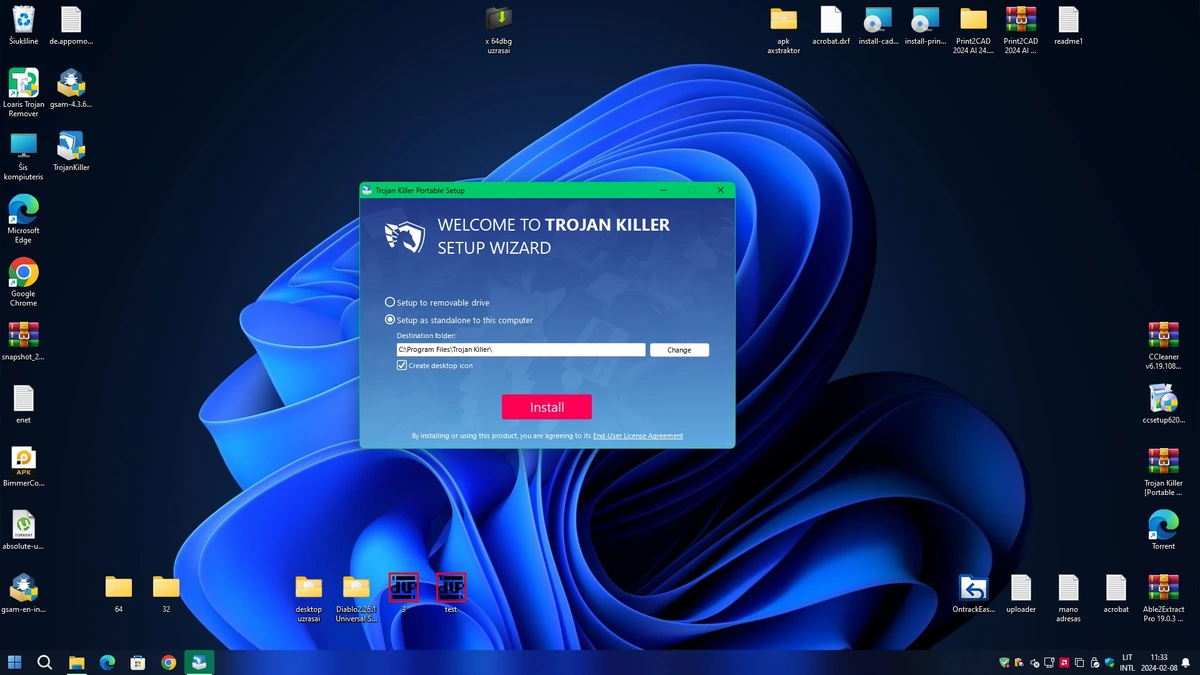Select the uploader file icon

point(1021,593)
